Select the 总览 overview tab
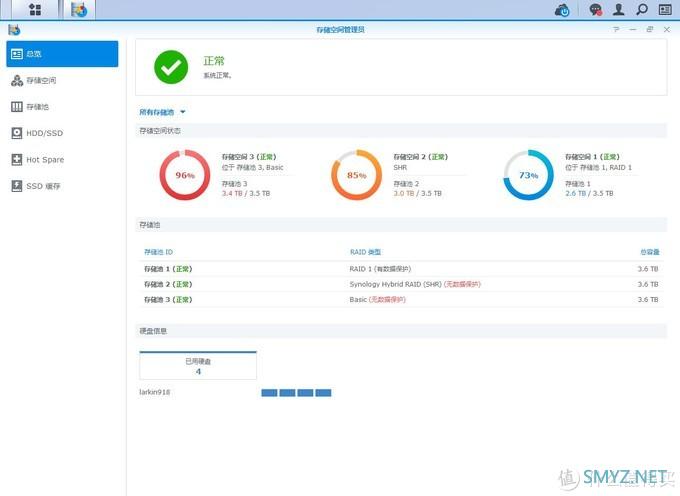Screen dimensions: 680x496 pos(62,54)
